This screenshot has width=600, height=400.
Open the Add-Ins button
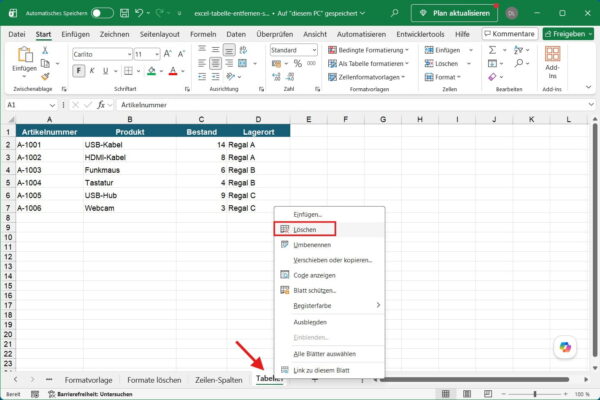pos(552,62)
